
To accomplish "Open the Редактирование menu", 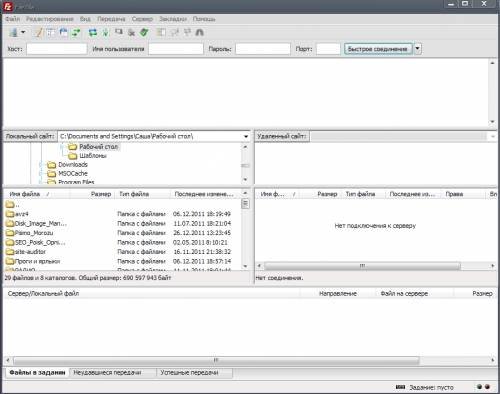I will (50, 19).
